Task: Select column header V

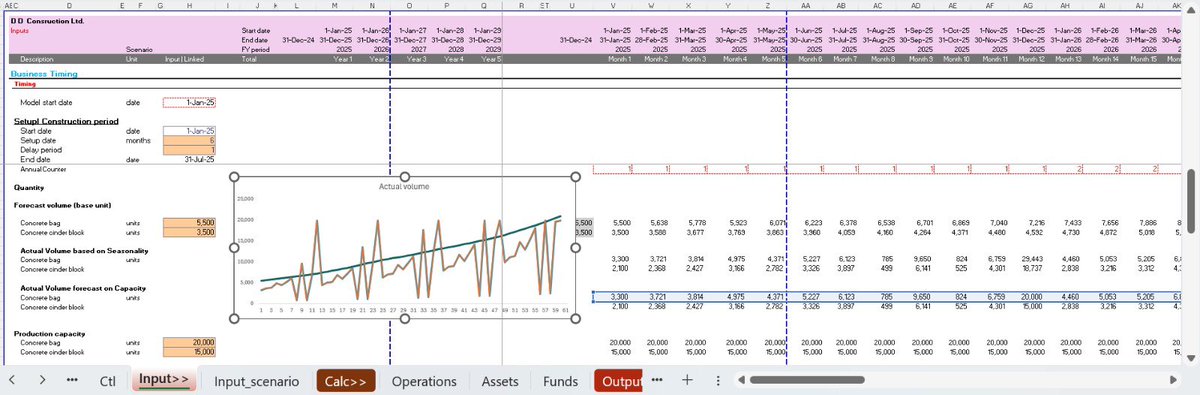Action: point(613,5)
